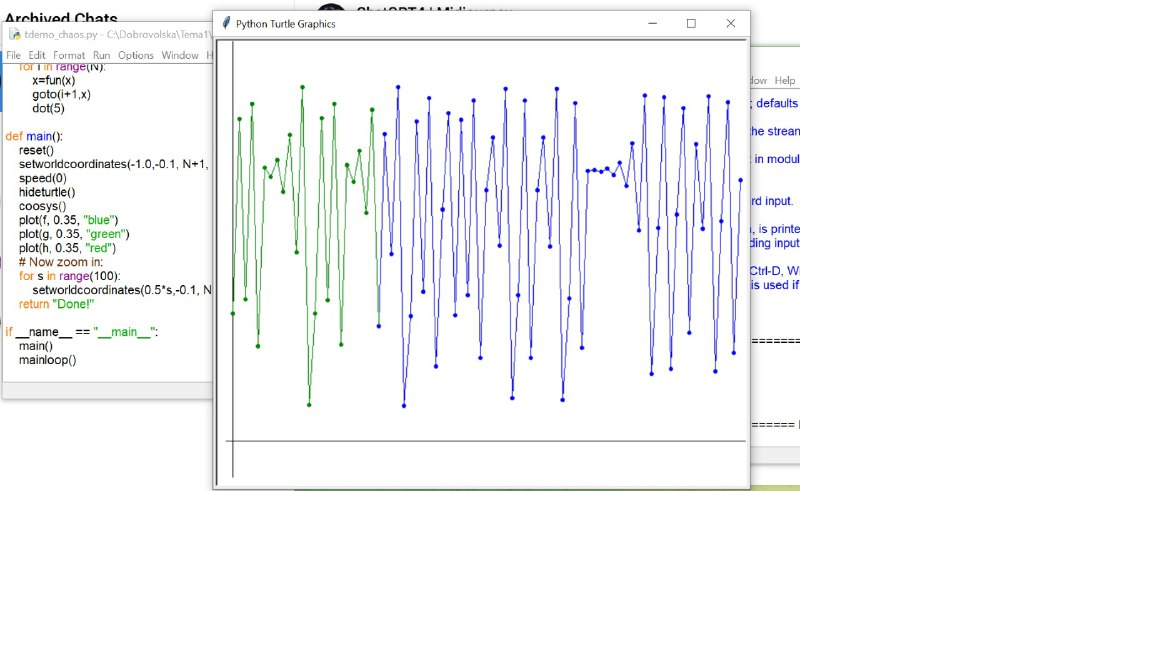Click the mainloop() line in the editor

pos(47,360)
